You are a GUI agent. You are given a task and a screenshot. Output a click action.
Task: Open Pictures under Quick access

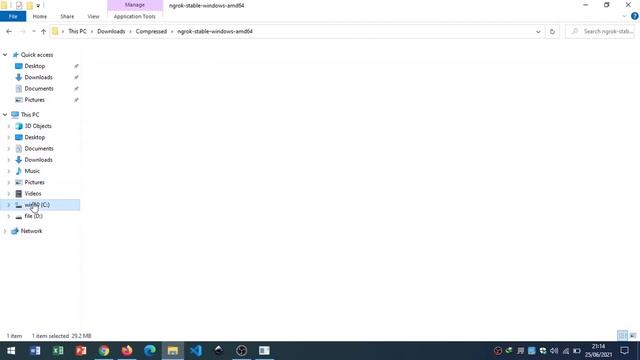(x=35, y=100)
